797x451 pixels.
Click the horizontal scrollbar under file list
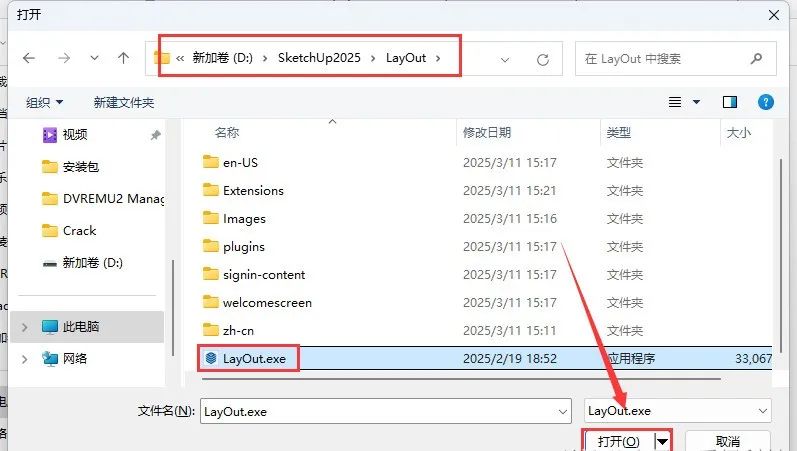[461, 379]
